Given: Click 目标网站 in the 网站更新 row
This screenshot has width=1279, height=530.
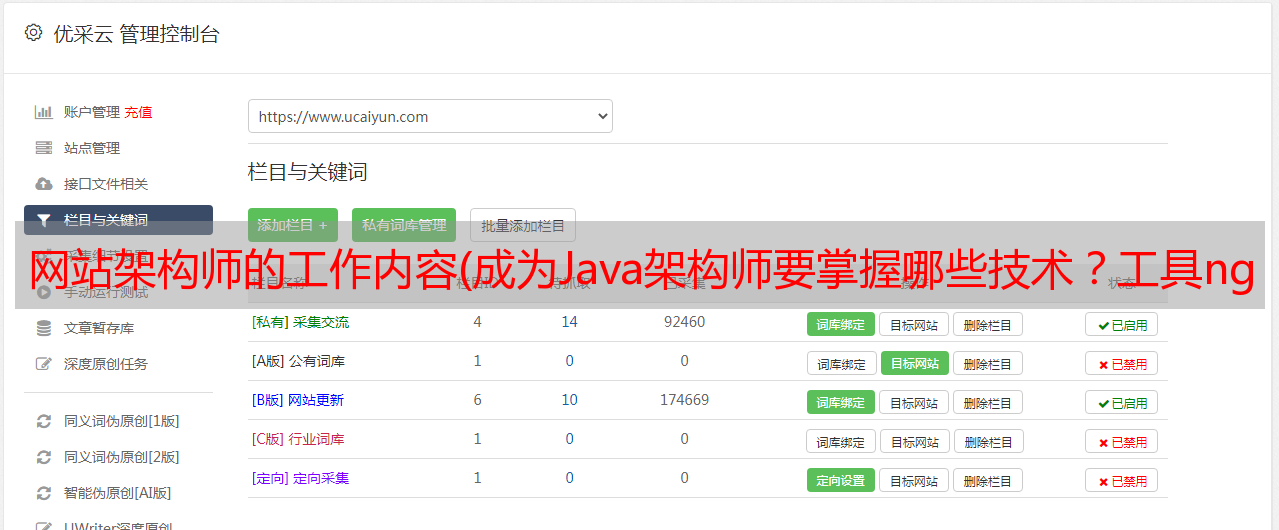Looking at the screenshot, I should click(914, 402).
